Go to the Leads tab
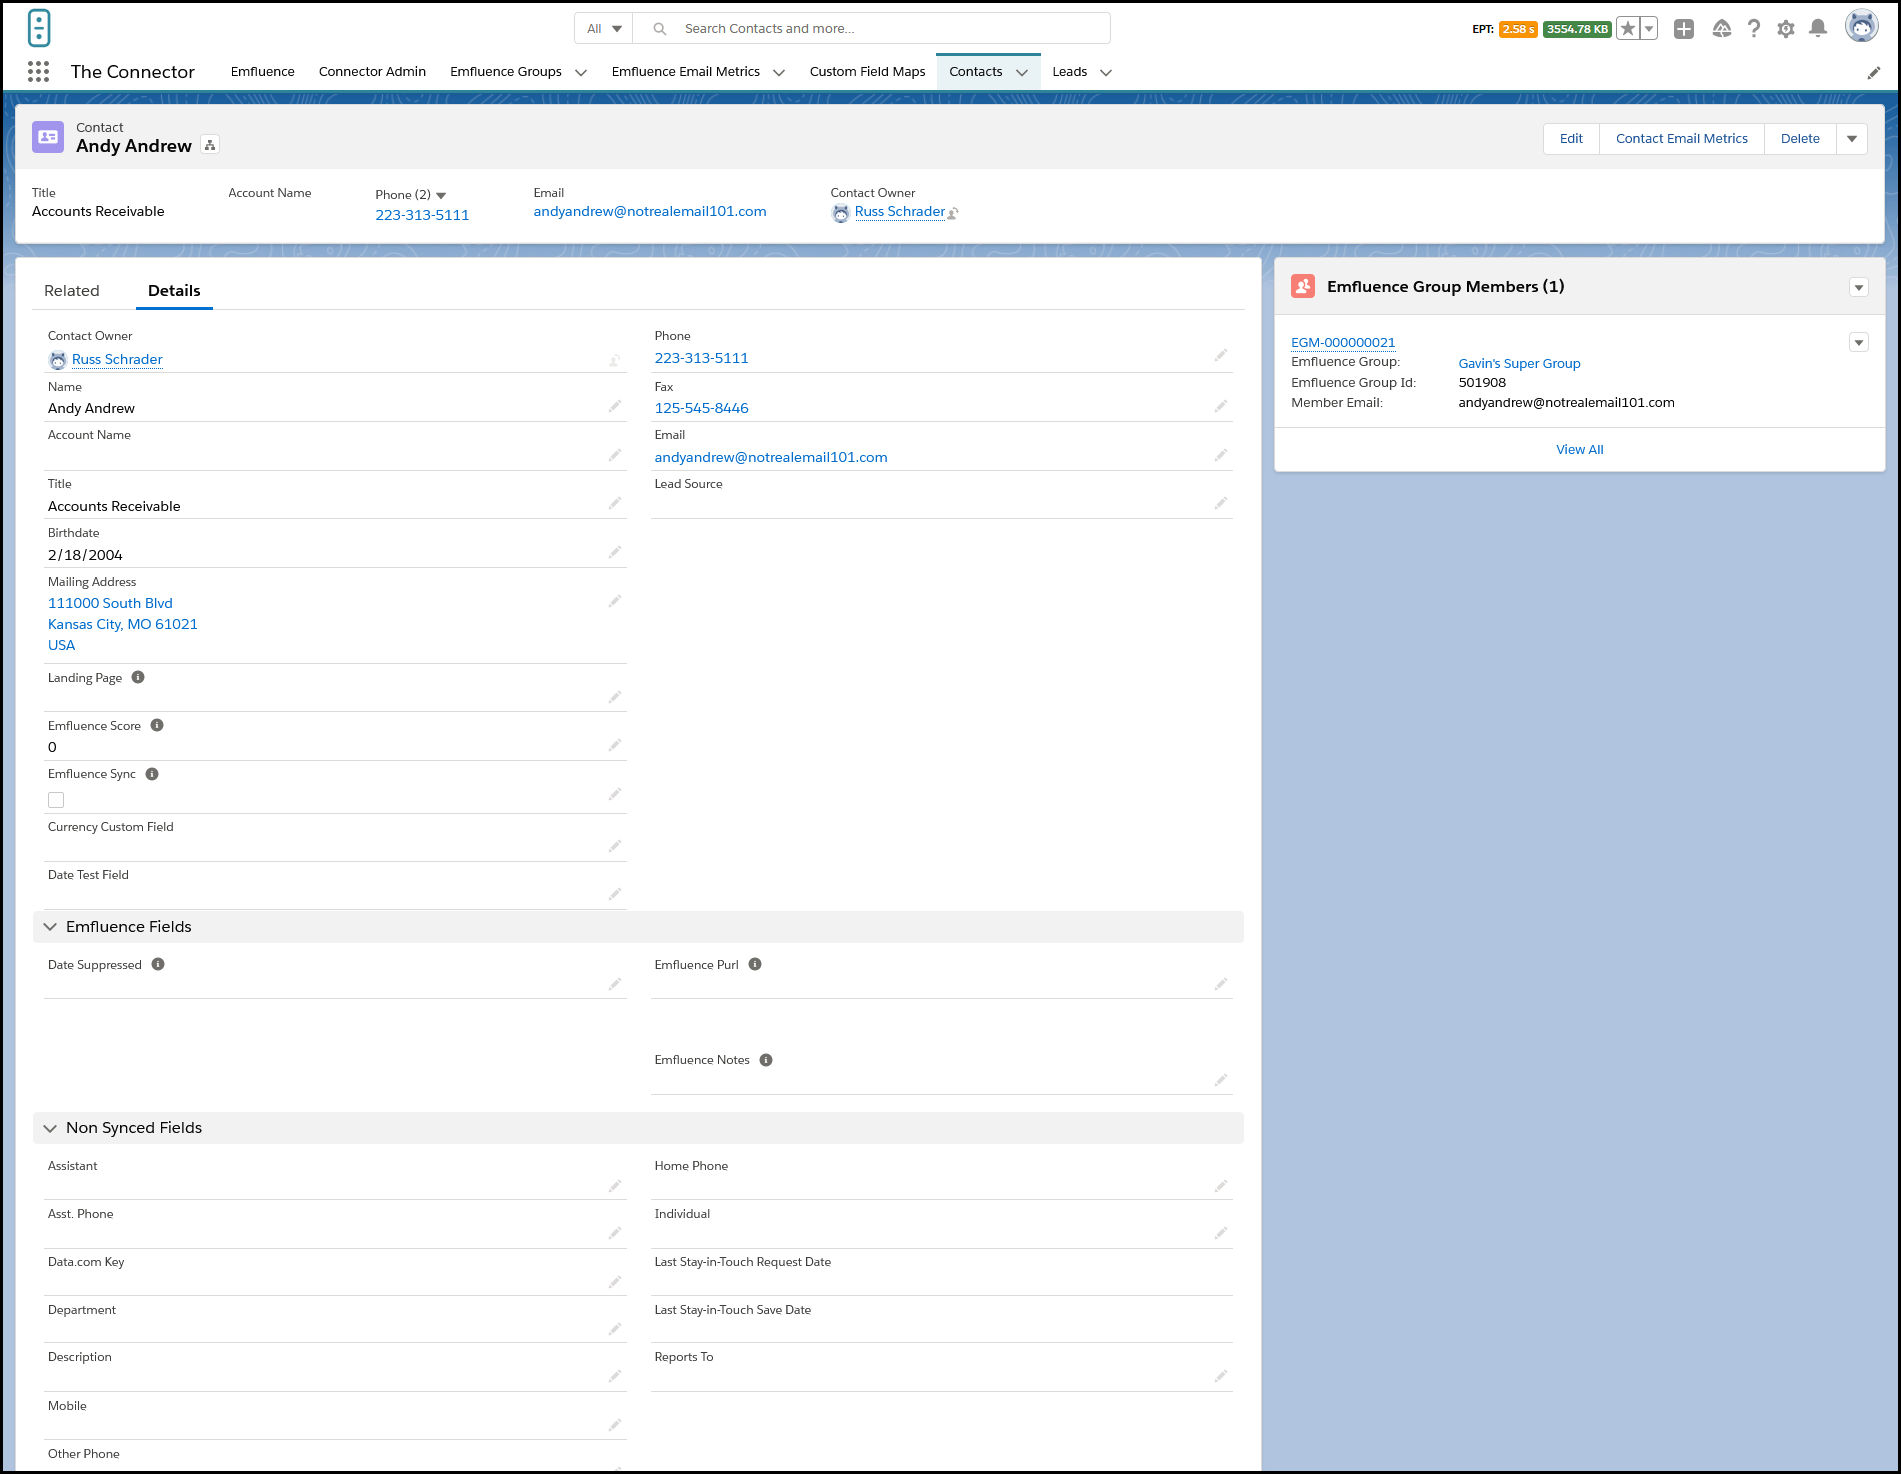 pos(1070,72)
